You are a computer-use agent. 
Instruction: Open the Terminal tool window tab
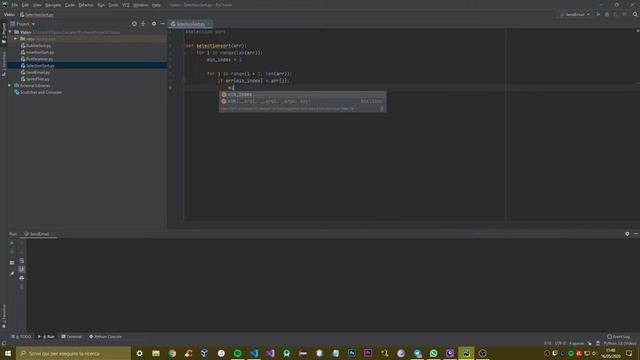[x=71, y=337]
